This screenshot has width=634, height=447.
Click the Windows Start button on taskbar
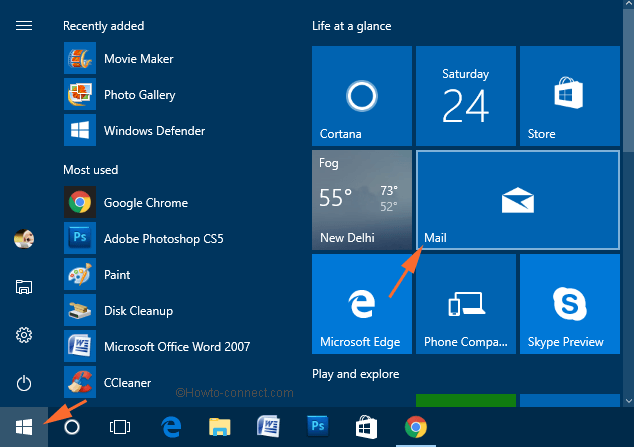pyautogui.click(x=24, y=427)
